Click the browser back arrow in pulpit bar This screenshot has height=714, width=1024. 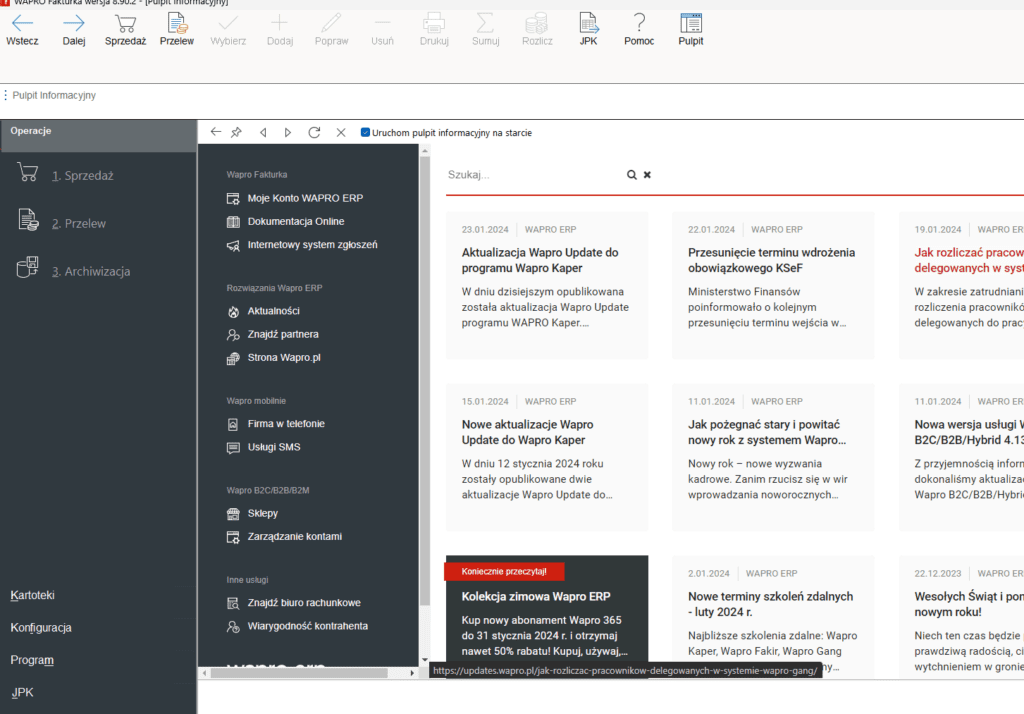(x=216, y=132)
